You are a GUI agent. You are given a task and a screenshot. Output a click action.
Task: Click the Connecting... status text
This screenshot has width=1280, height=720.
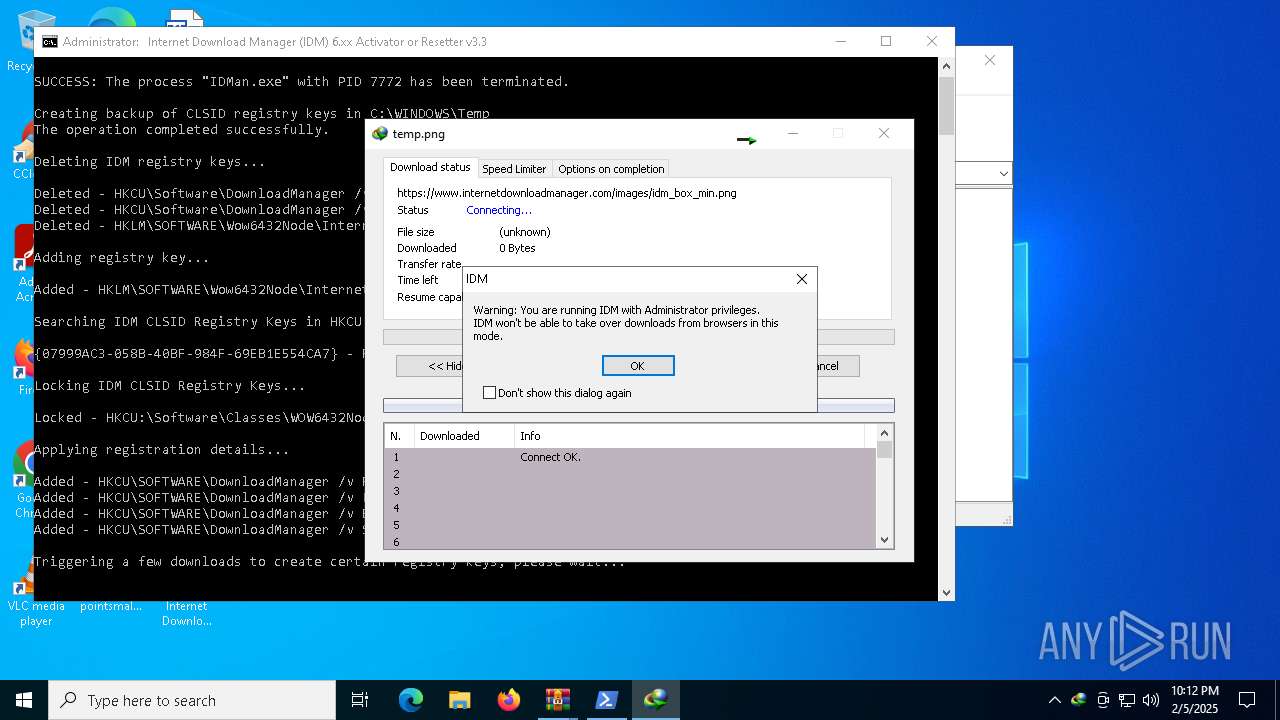(x=499, y=210)
